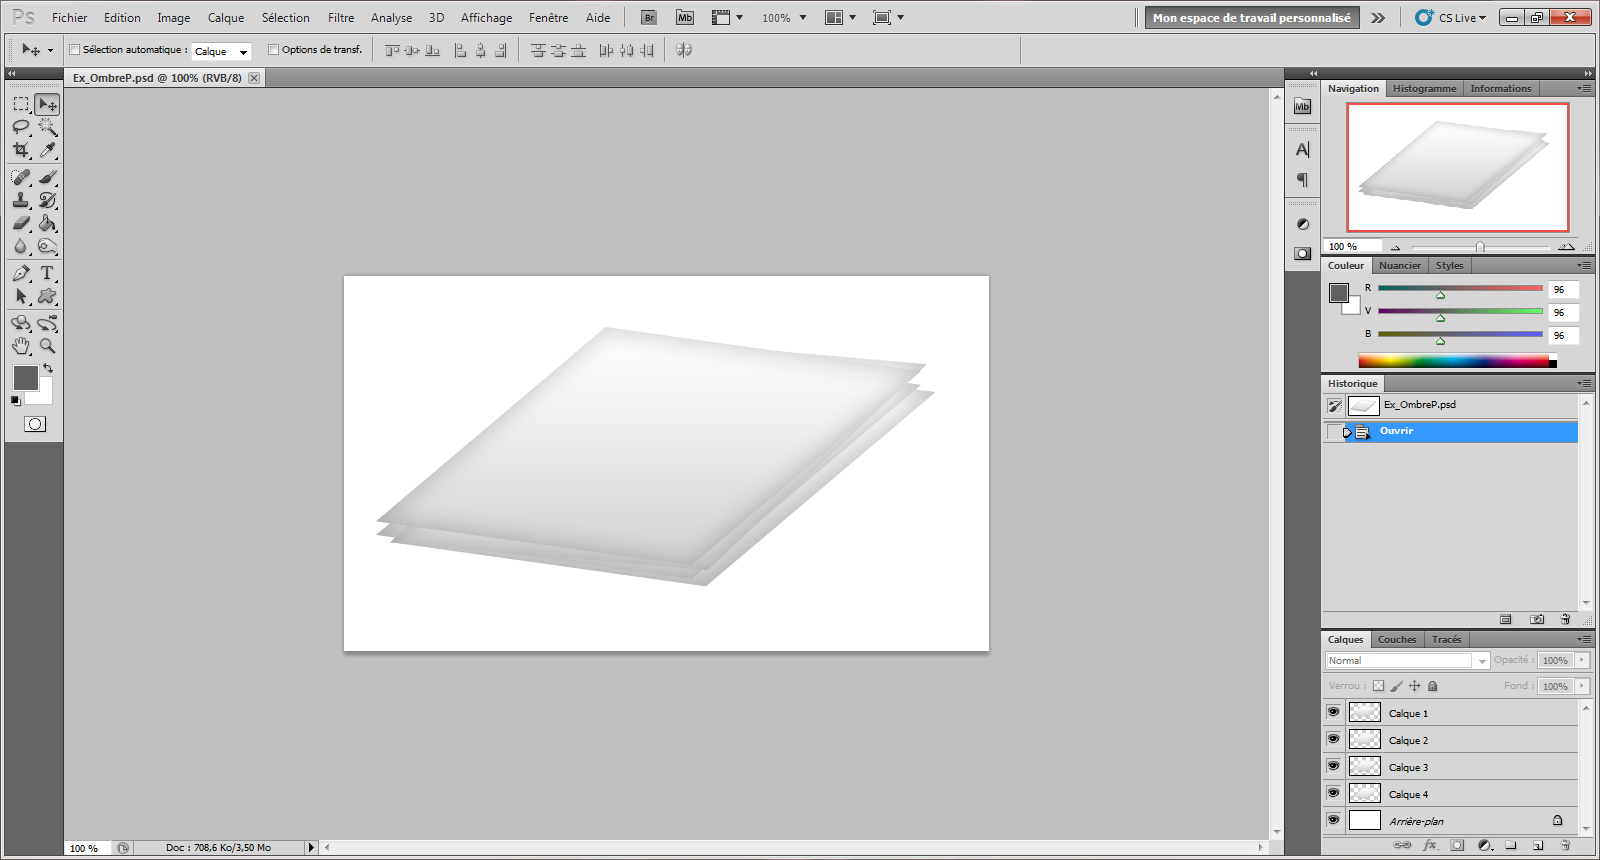
Task: Select the Zoom tool in toolbox
Action: click(x=47, y=346)
